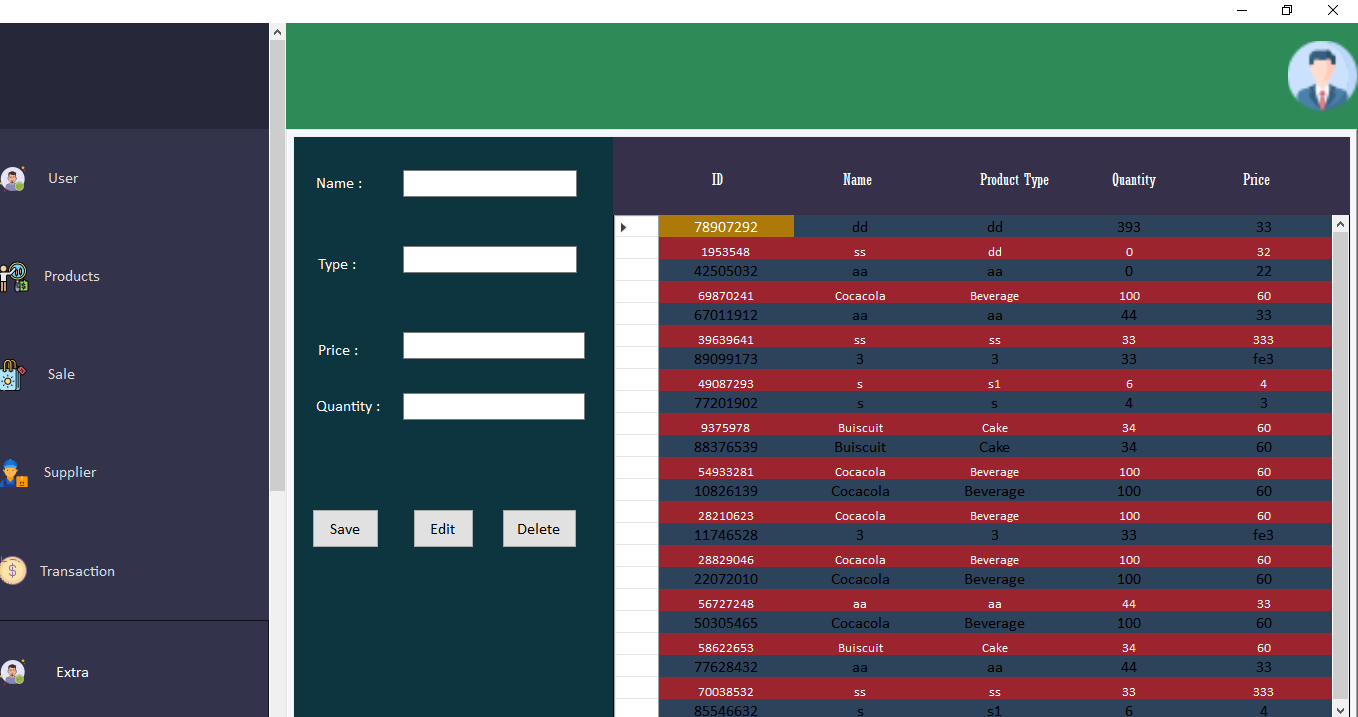Select the Transaction dollar icon
Screen dimensions: 1358x717
click(13, 570)
